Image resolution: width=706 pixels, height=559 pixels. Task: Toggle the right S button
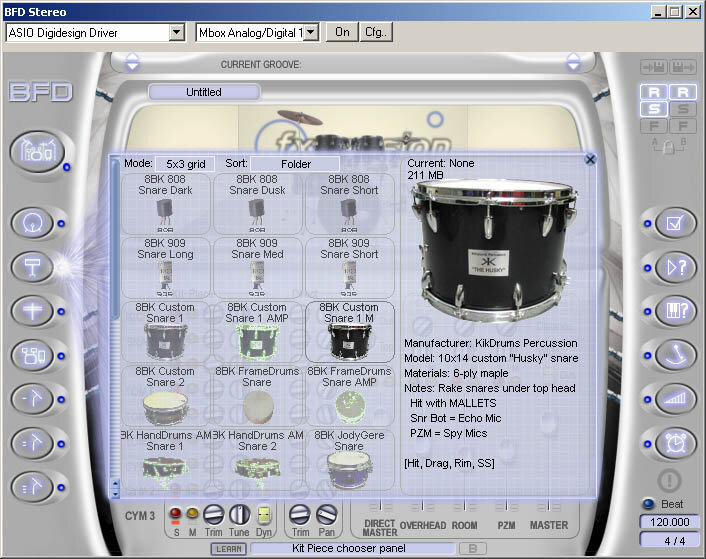683,109
